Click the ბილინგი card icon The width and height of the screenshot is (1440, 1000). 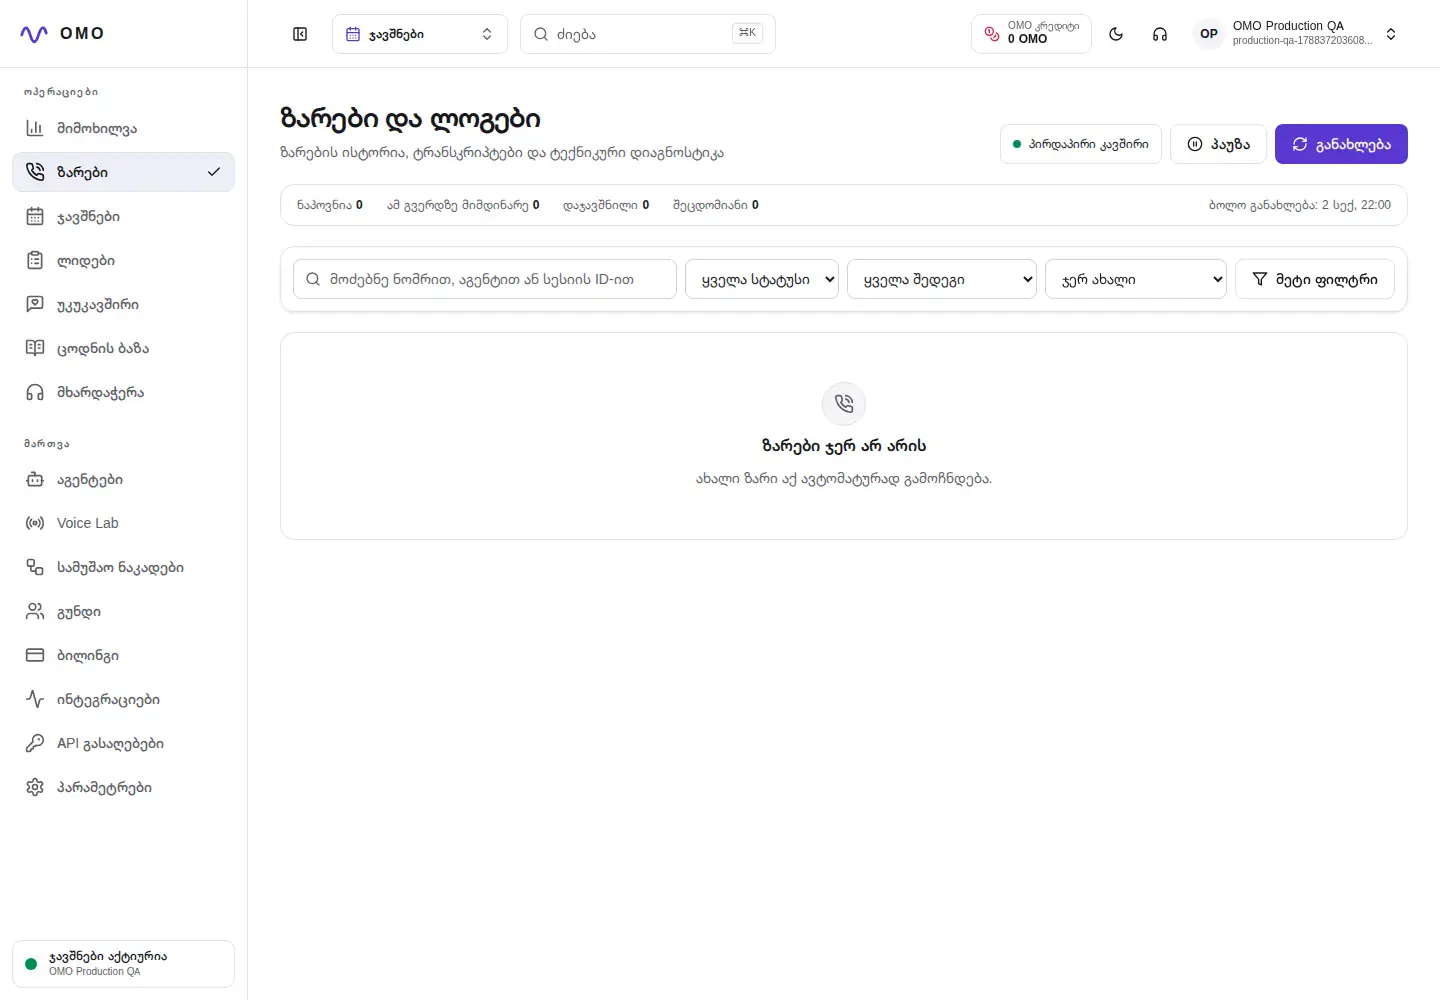pos(35,655)
